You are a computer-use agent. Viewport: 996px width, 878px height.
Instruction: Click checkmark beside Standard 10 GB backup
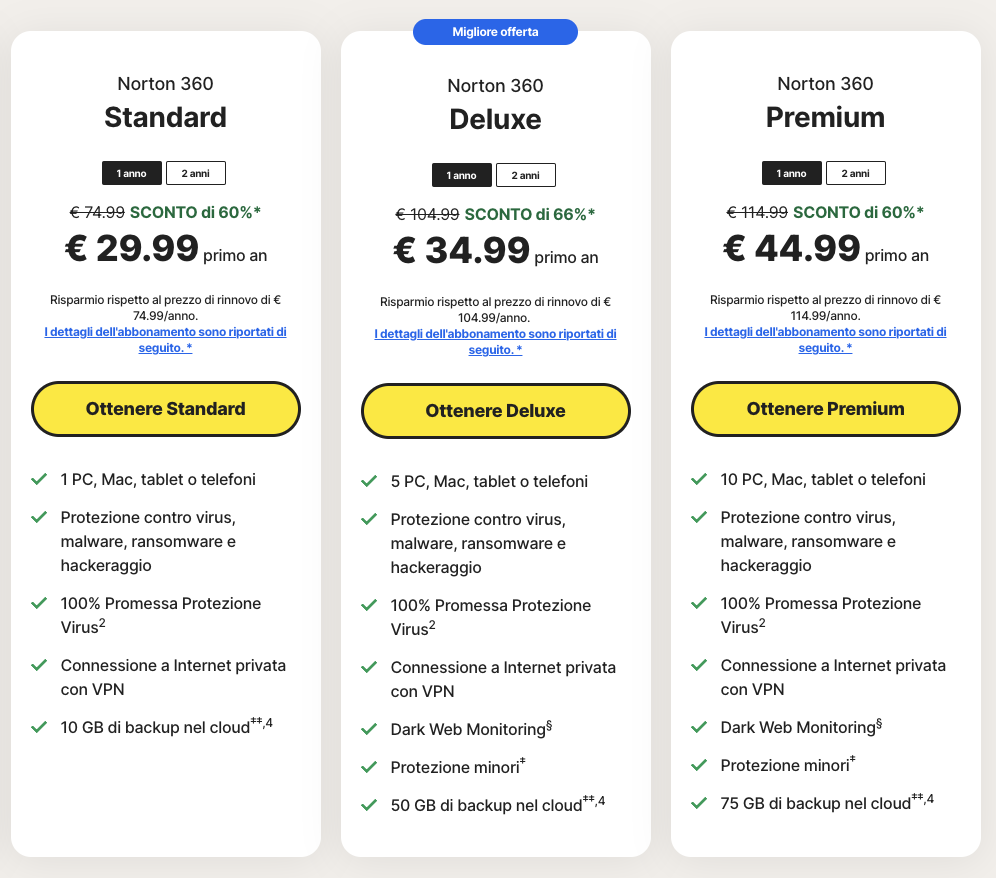pyautogui.click(x=40, y=727)
